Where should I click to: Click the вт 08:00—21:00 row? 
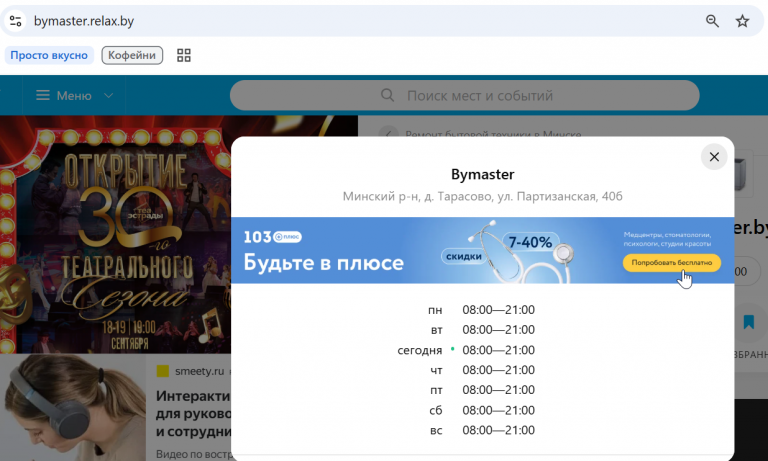[x=482, y=330]
